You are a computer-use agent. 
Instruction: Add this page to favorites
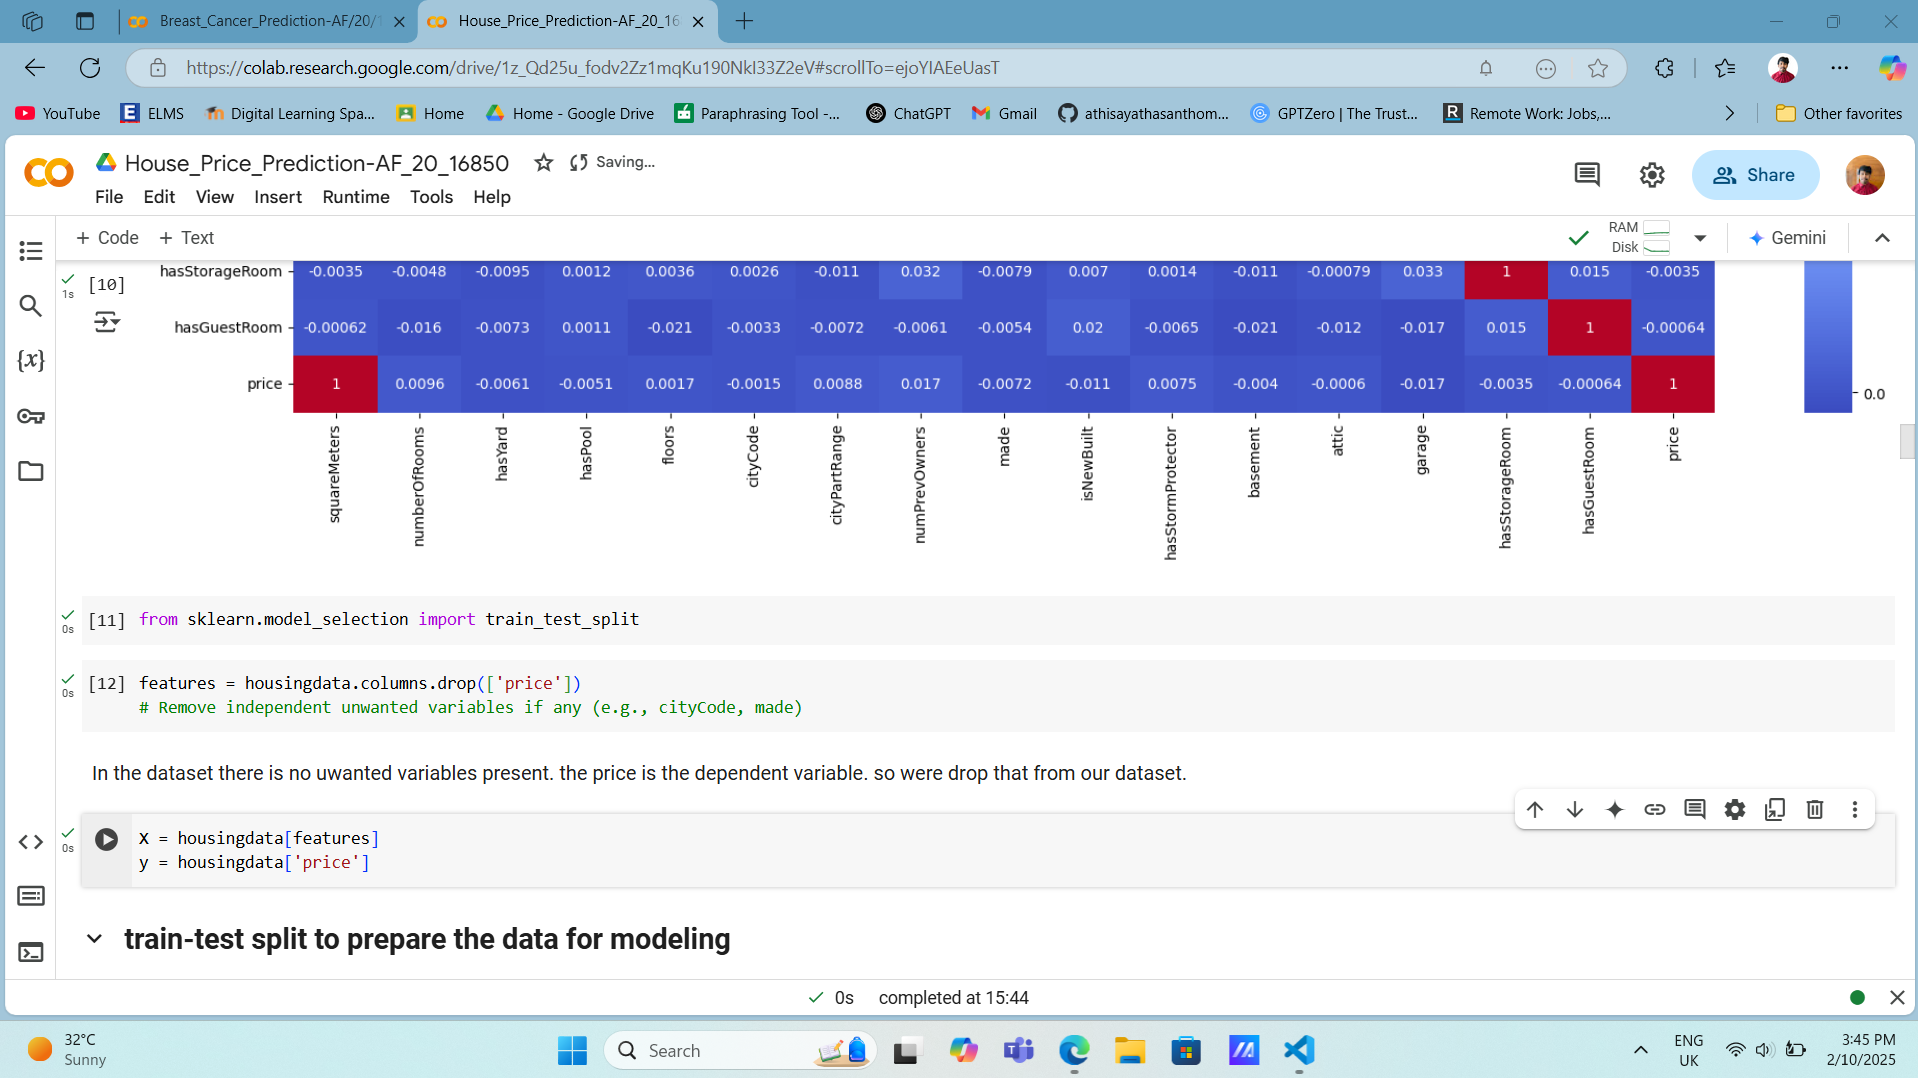[x=1598, y=68]
